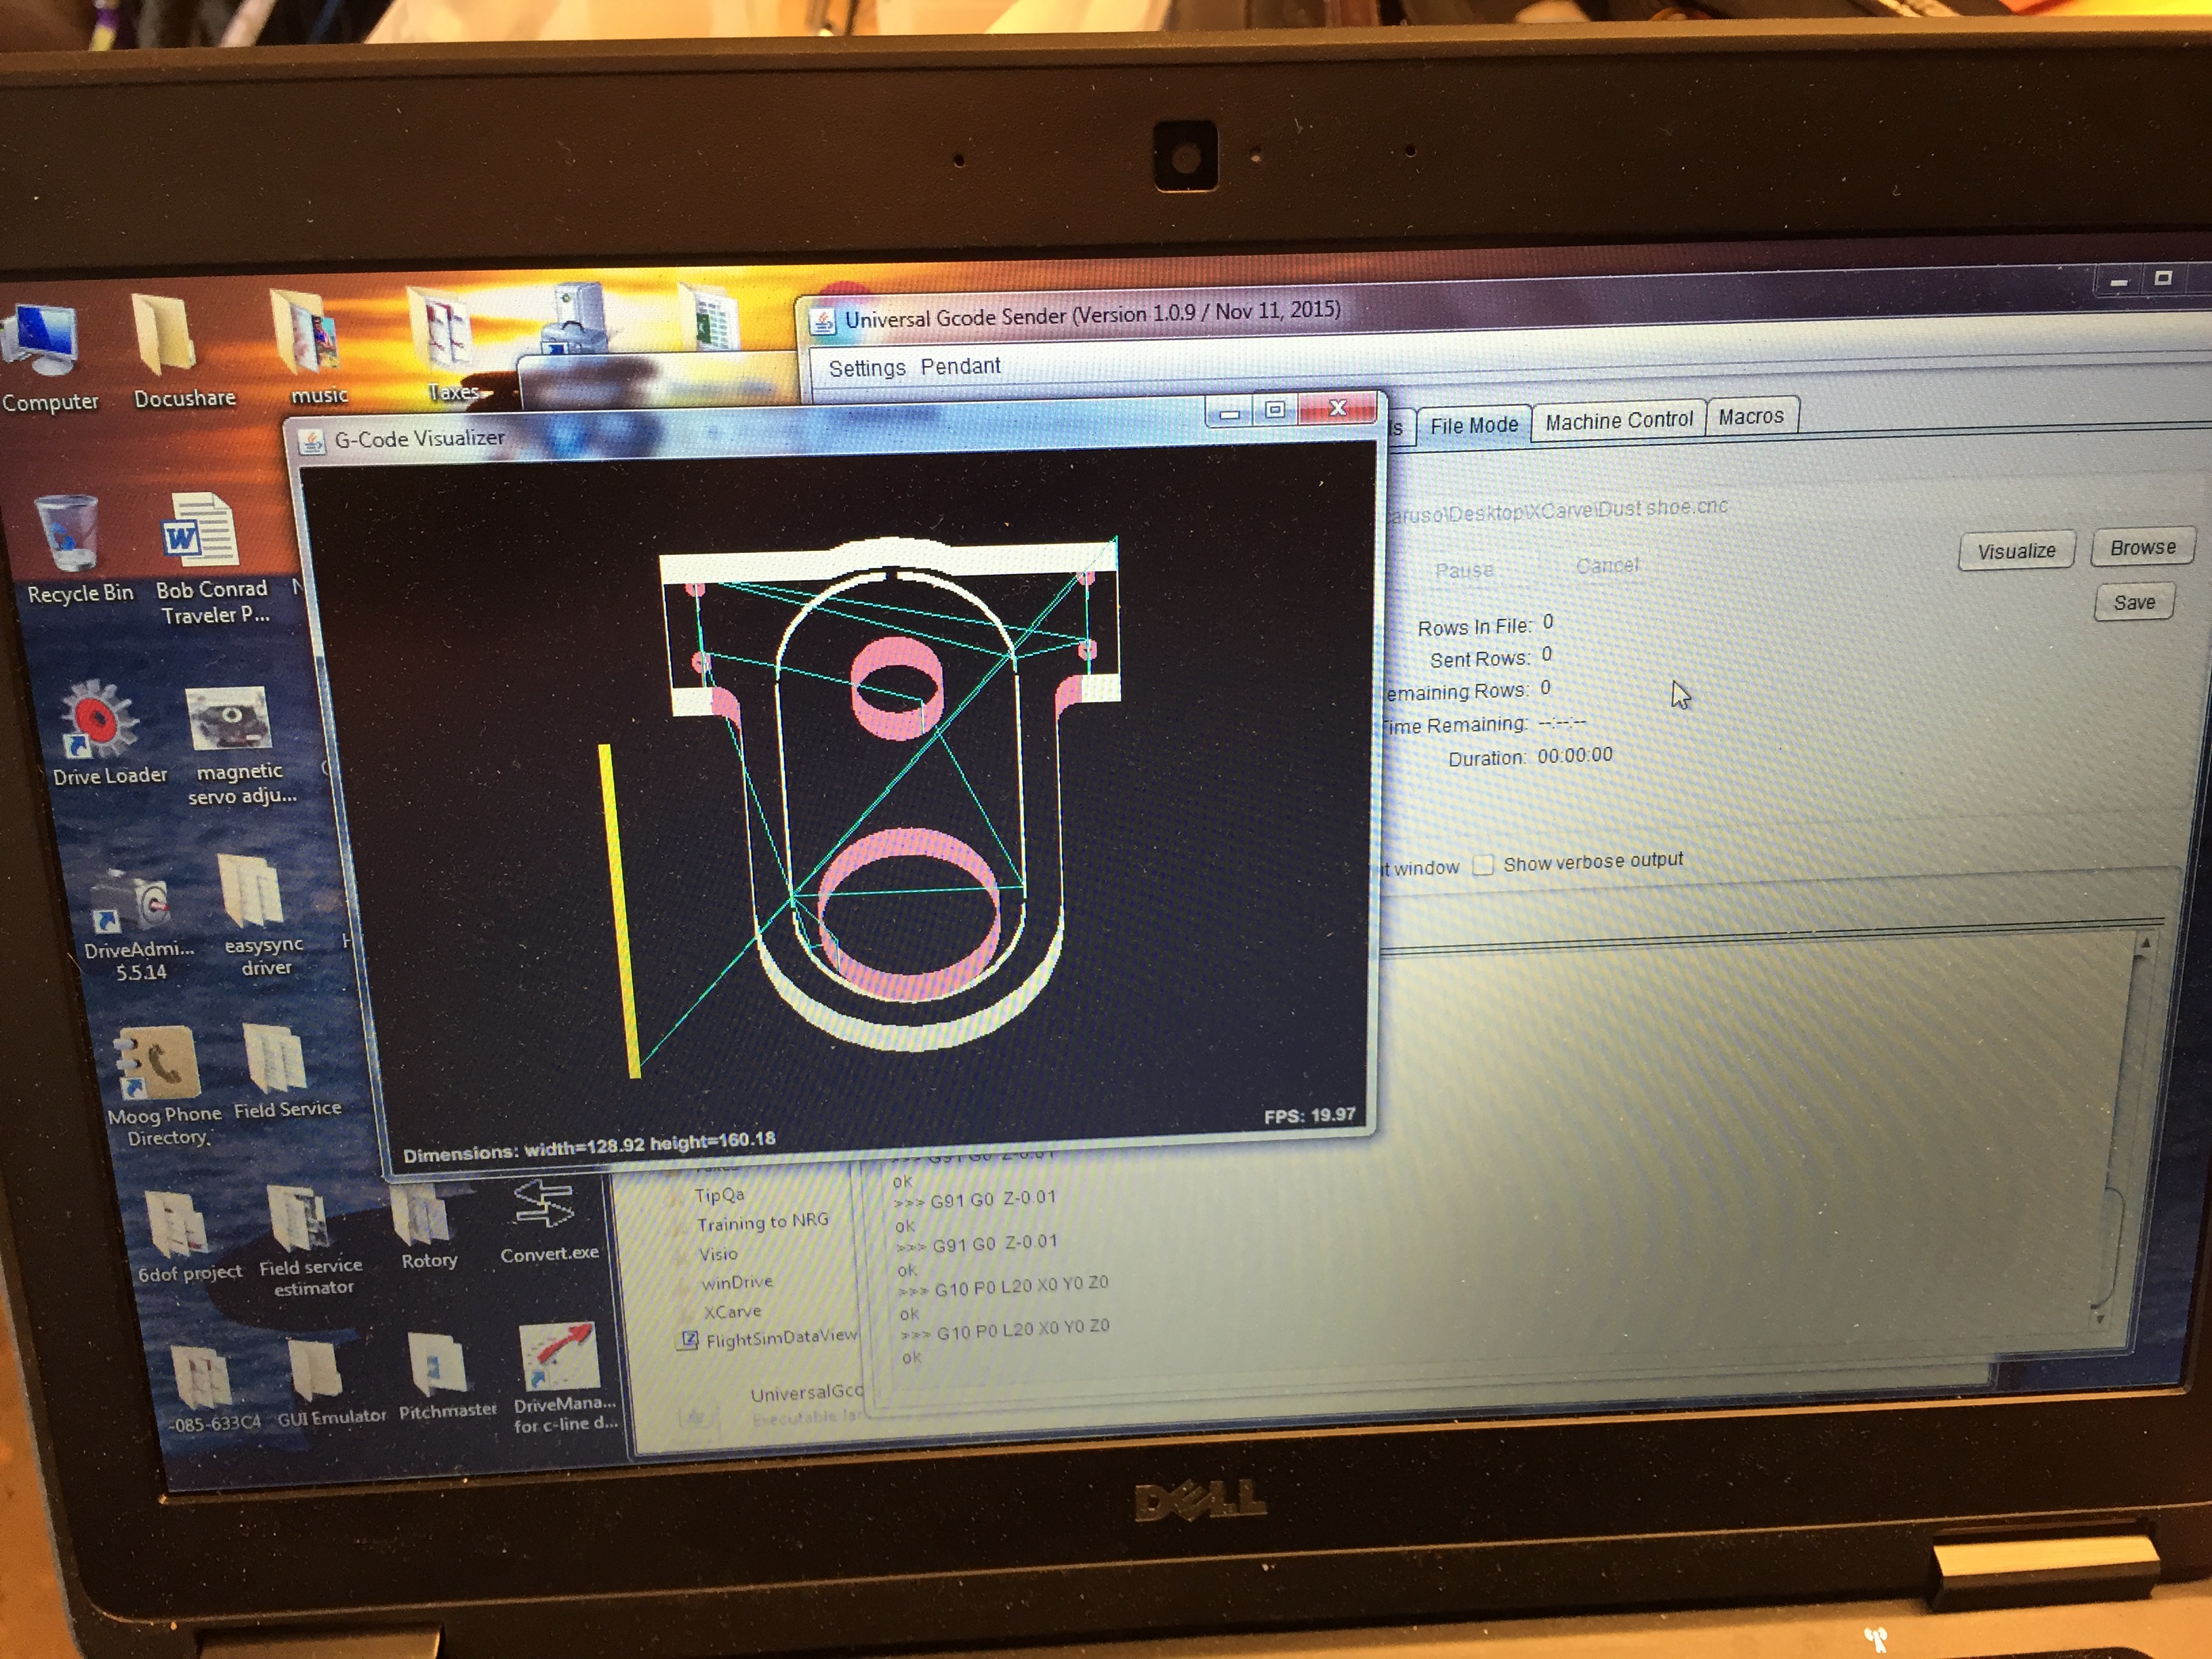
Task: Switch to the Machine Control tab
Action: (x=1618, y=420)
